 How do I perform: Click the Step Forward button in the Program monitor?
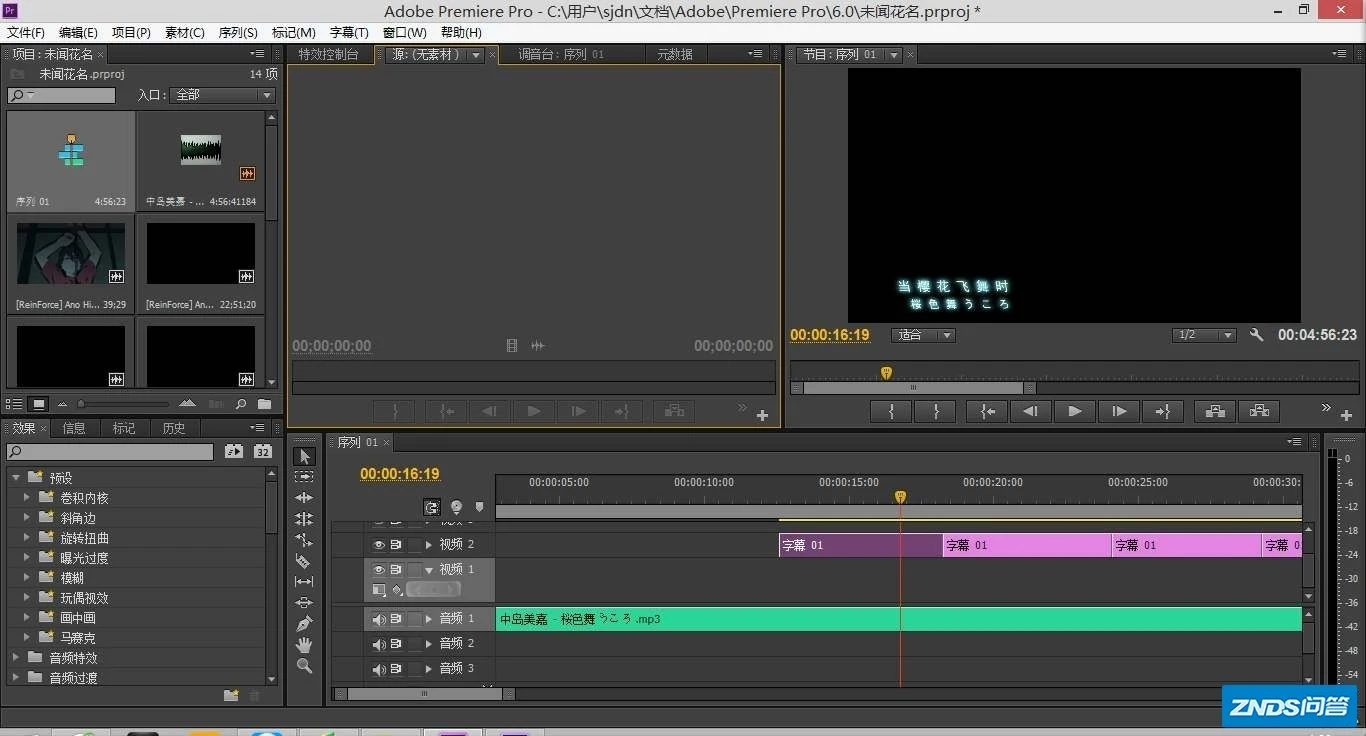coord(1118,411)
